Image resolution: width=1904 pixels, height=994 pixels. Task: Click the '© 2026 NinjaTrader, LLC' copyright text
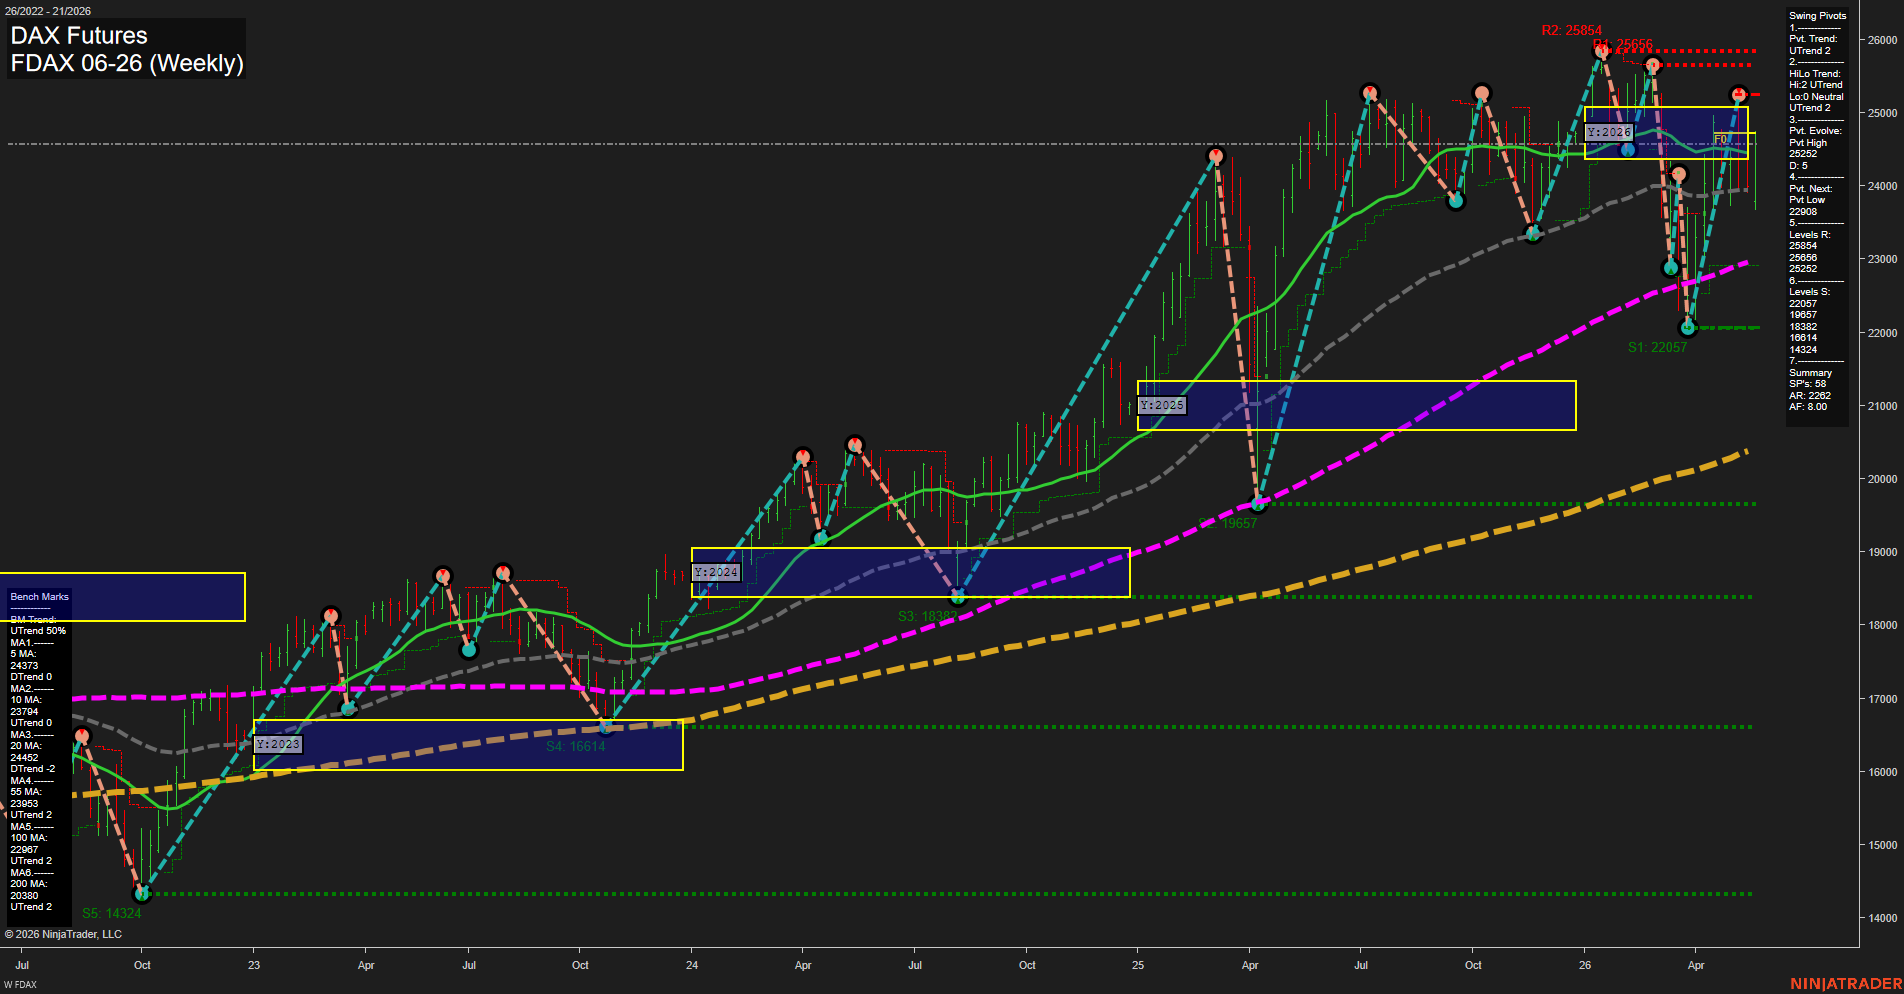tap(63, 934)
